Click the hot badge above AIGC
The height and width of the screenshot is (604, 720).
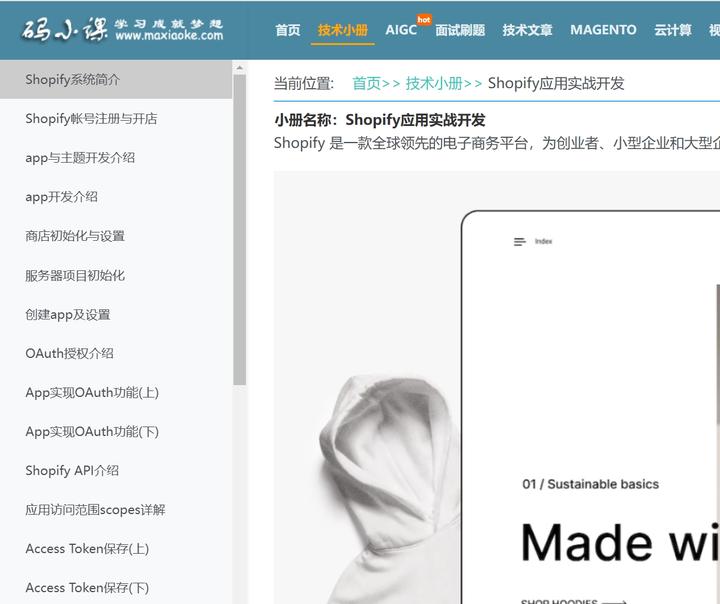tap(424, 20)
